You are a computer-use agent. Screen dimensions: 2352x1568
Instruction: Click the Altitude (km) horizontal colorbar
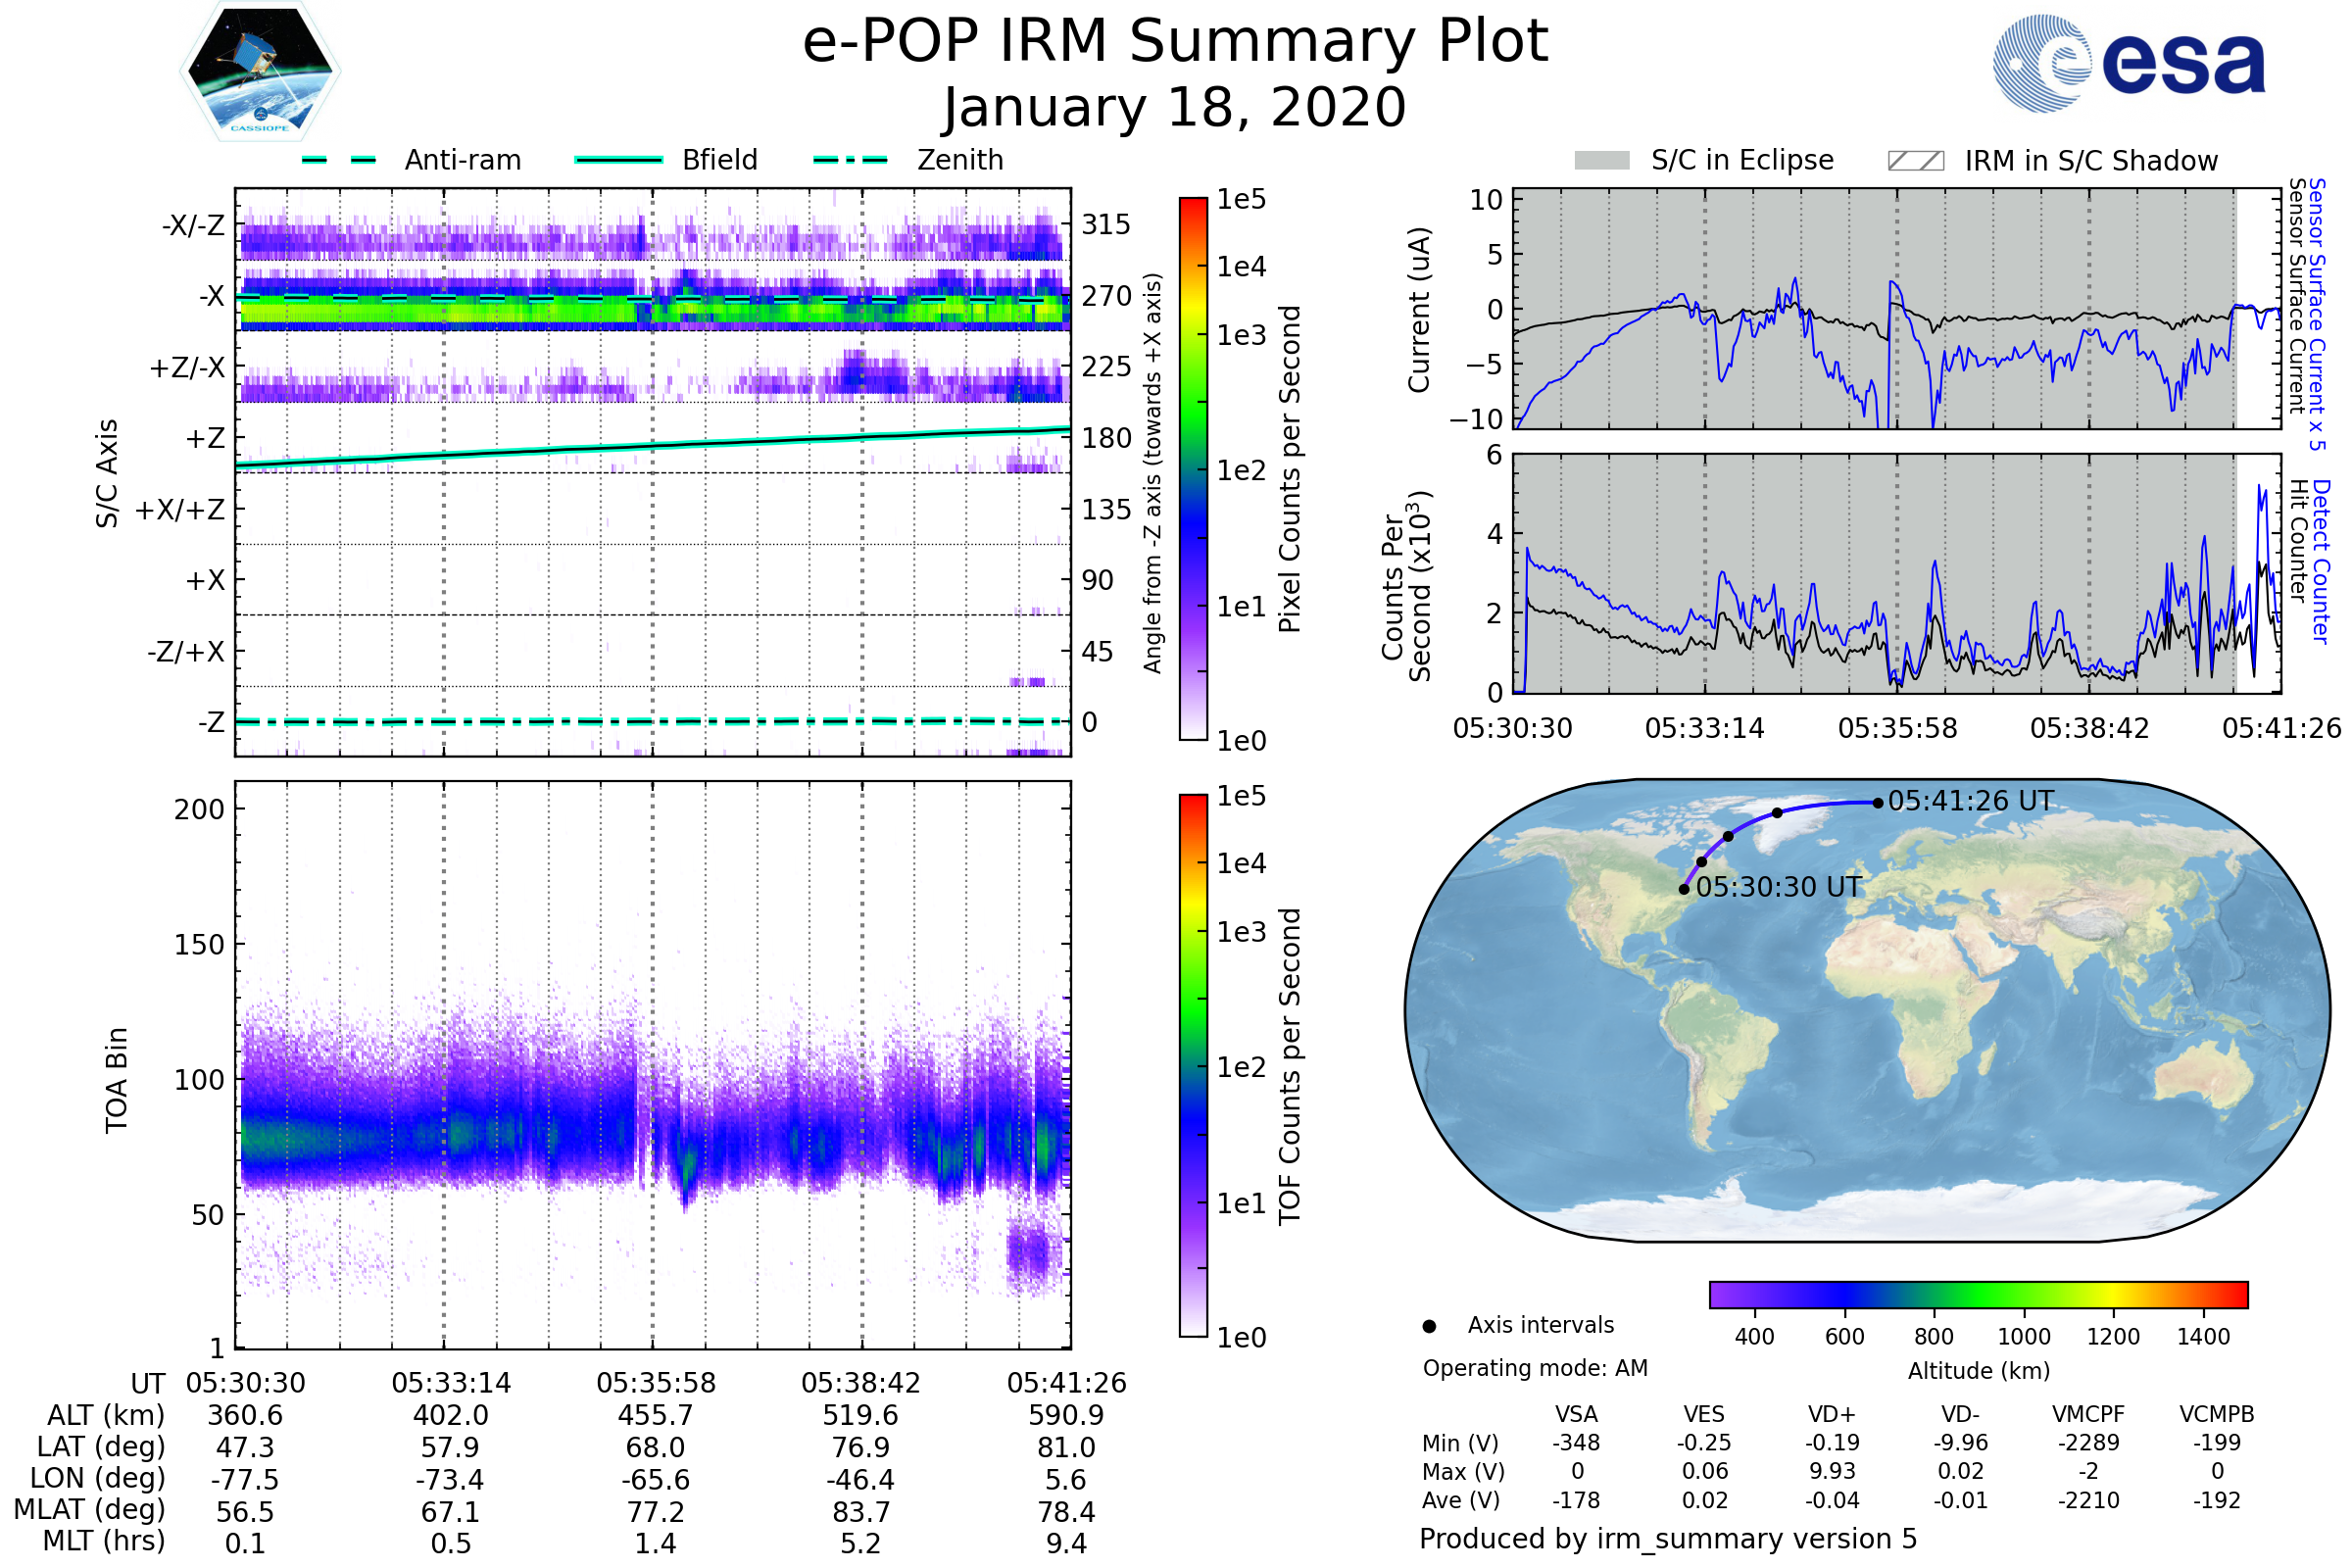click(1978, 1294)
